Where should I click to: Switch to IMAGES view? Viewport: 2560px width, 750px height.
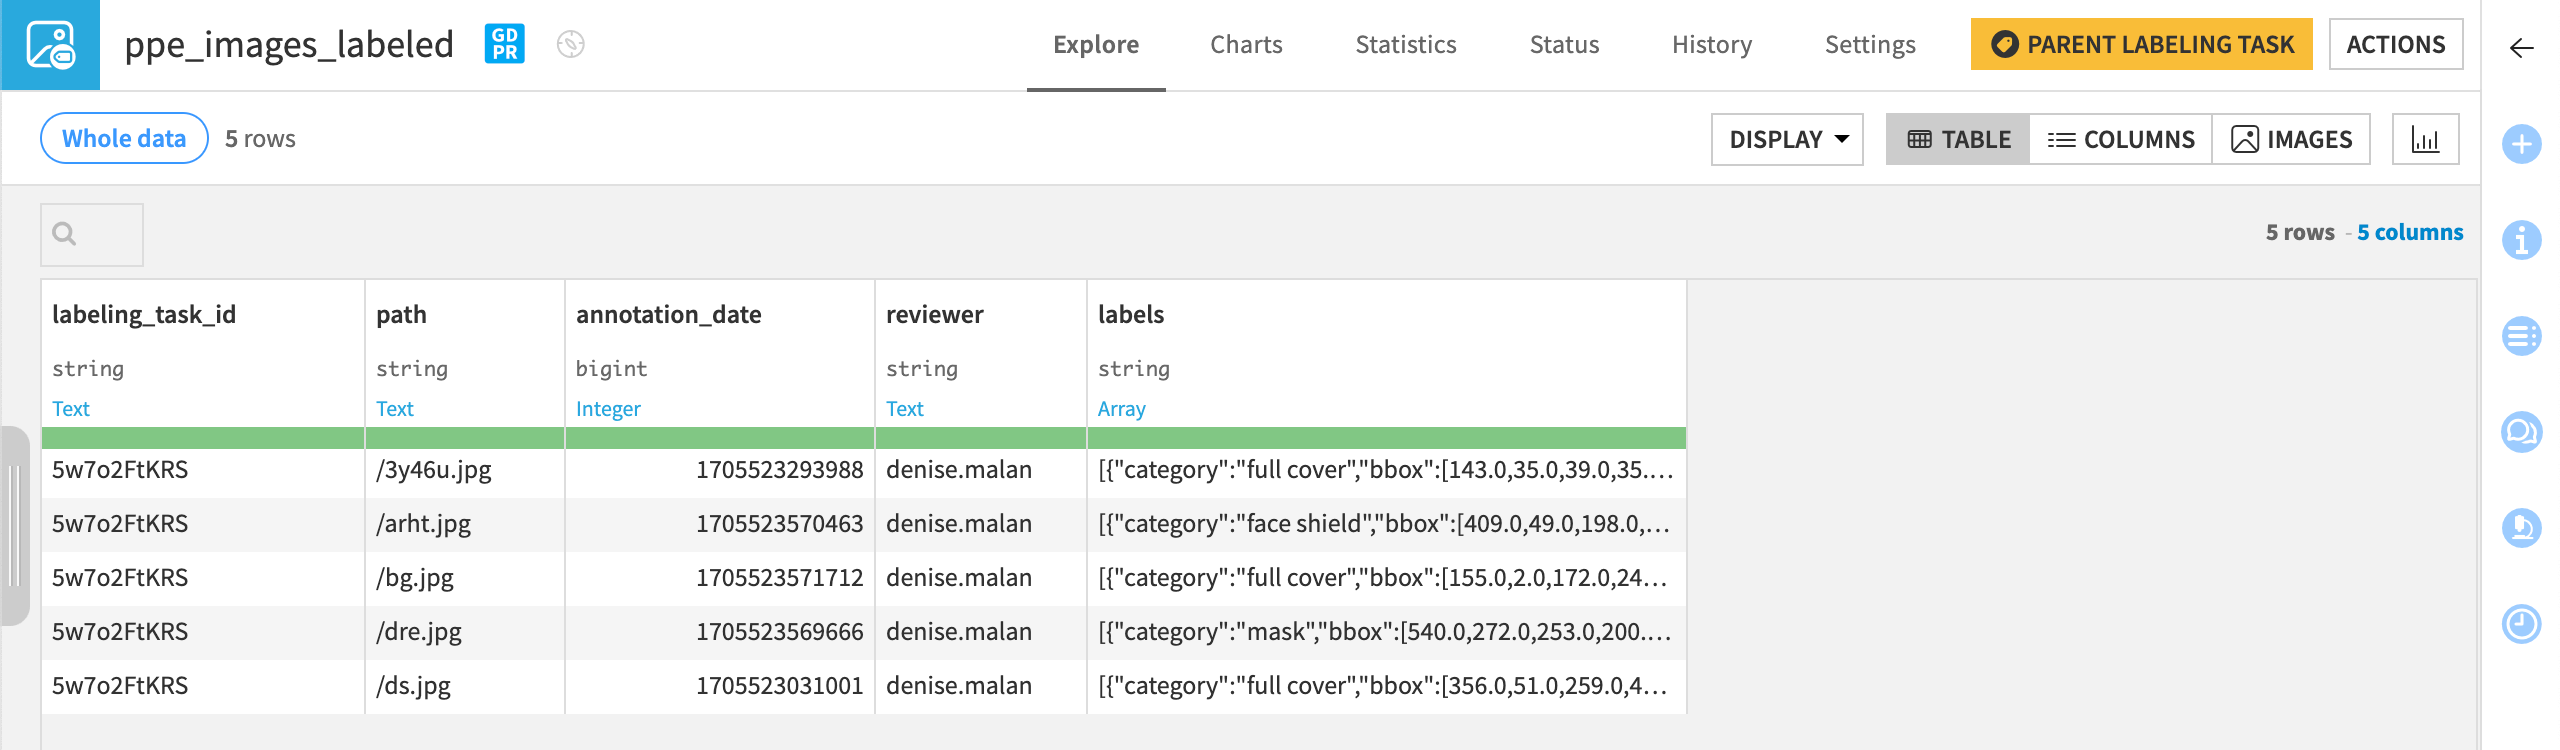tap(2291, 139)
